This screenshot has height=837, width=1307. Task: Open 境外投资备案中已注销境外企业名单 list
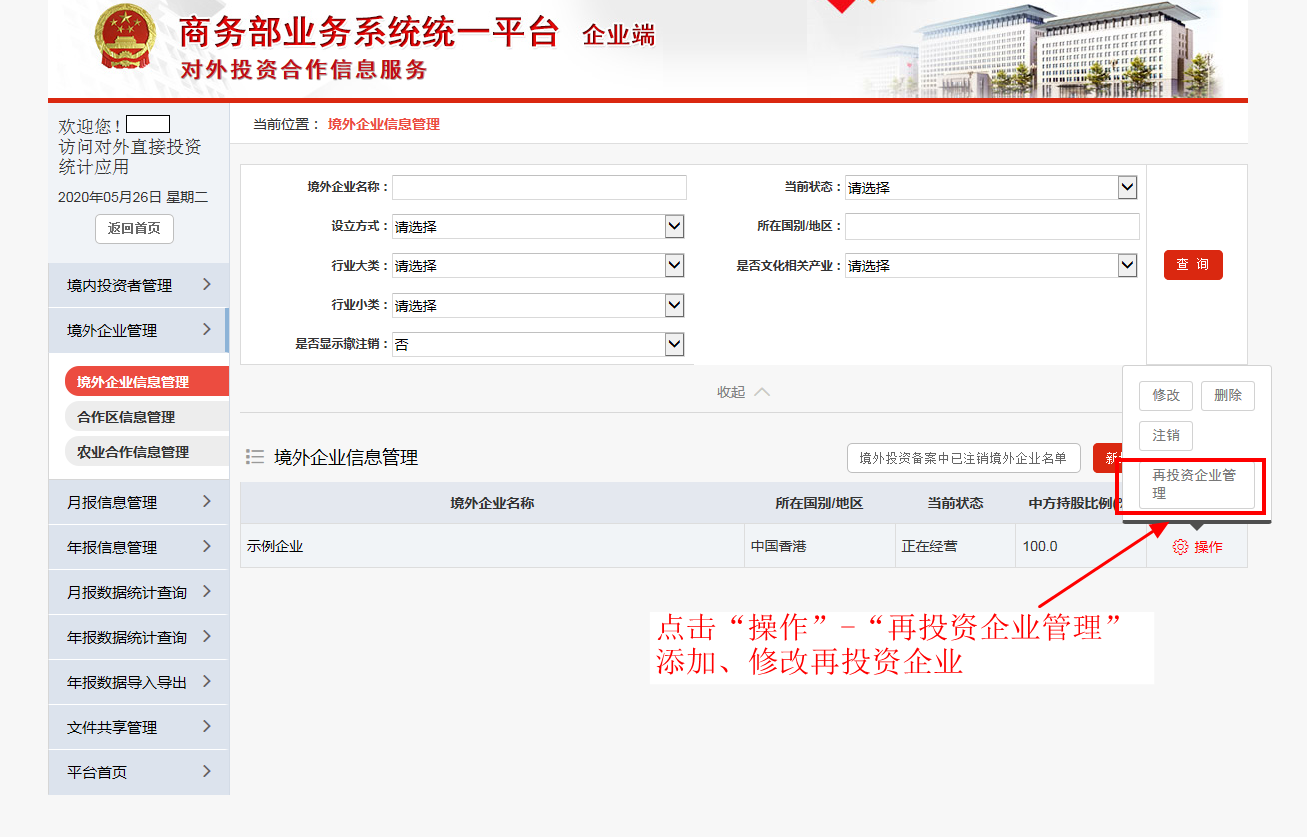point(963,458)
